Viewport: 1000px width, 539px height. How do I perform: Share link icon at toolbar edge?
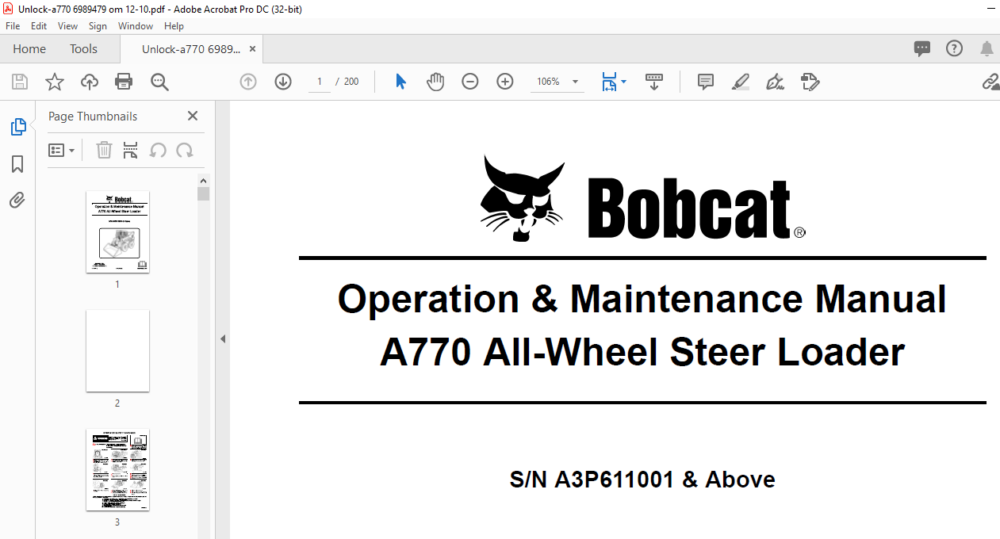click(x=990, y=82)
